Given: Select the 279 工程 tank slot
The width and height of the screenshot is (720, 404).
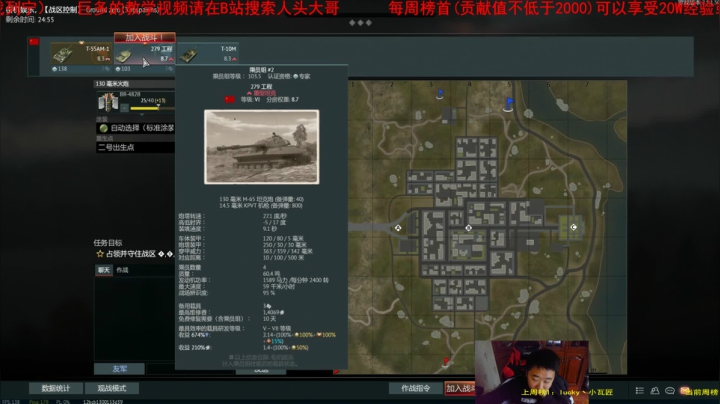Looking at the screenshot, I should tap(144, 55).
